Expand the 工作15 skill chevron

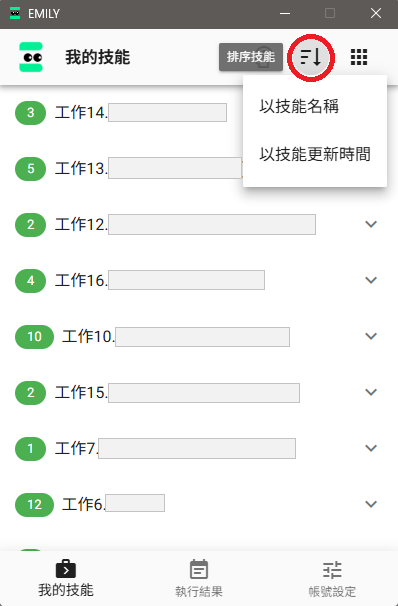tap(371, 392)
